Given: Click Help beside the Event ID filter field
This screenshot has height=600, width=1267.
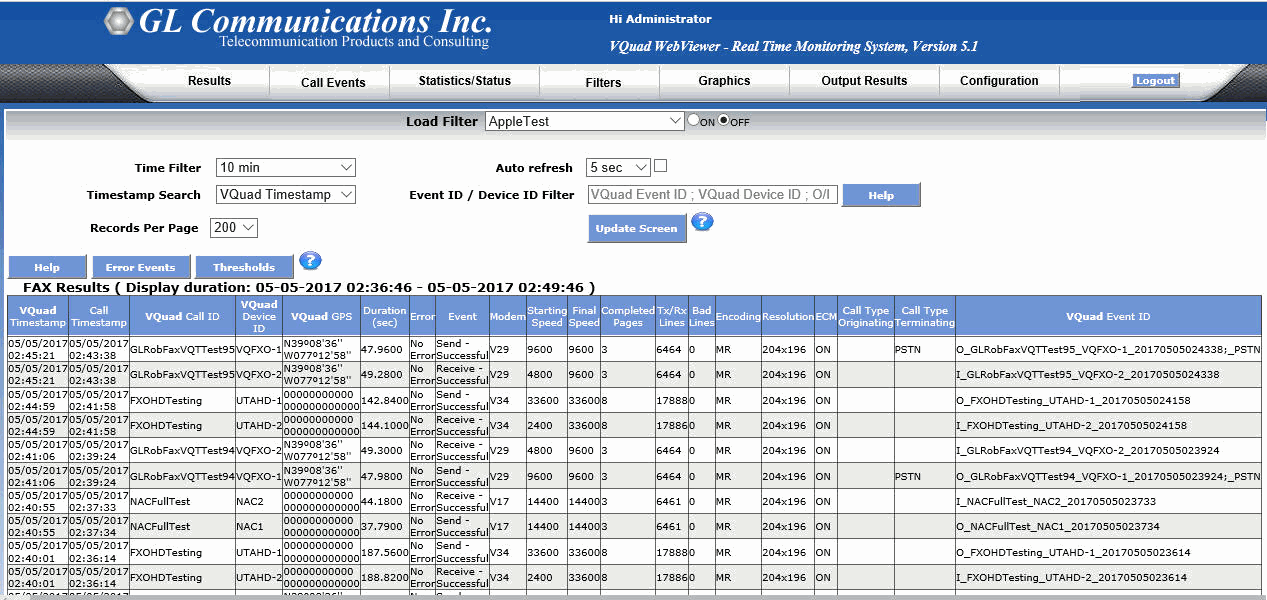Looking at the screenshot, I should click(x=881, y=195).
